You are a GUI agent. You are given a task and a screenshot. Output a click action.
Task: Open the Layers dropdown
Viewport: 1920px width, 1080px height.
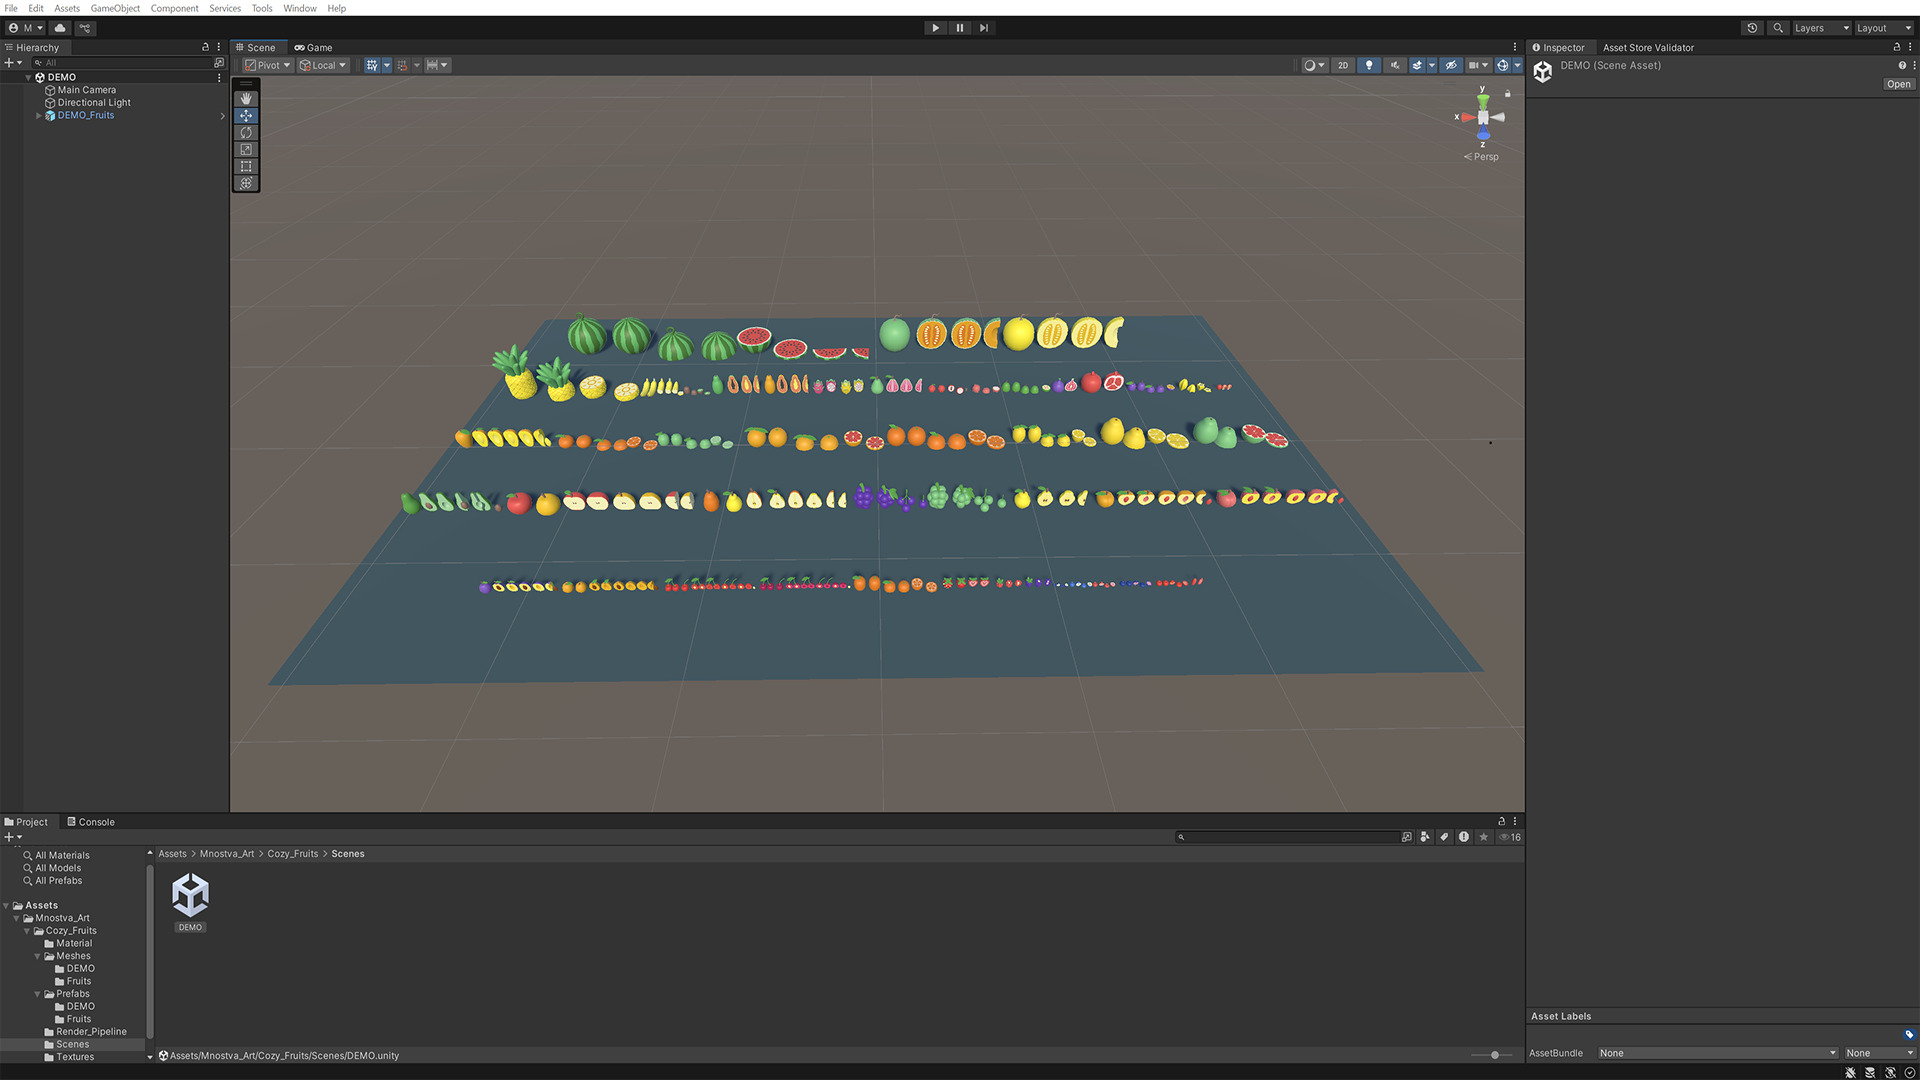click(x=1821, y=28)
